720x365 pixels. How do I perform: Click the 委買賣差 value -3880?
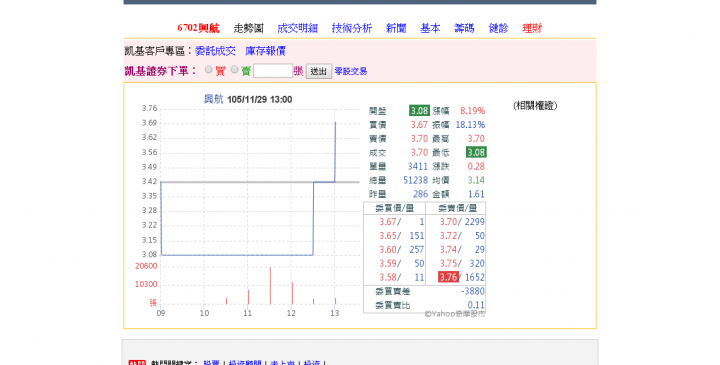(473, 291)
